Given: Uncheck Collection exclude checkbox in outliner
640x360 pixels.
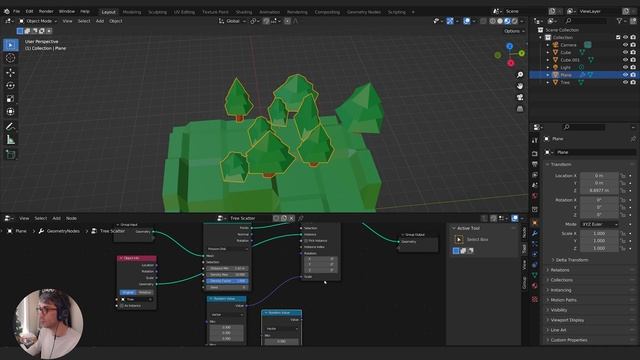Looking at the screenshot, I should click(x=618, y=37).
